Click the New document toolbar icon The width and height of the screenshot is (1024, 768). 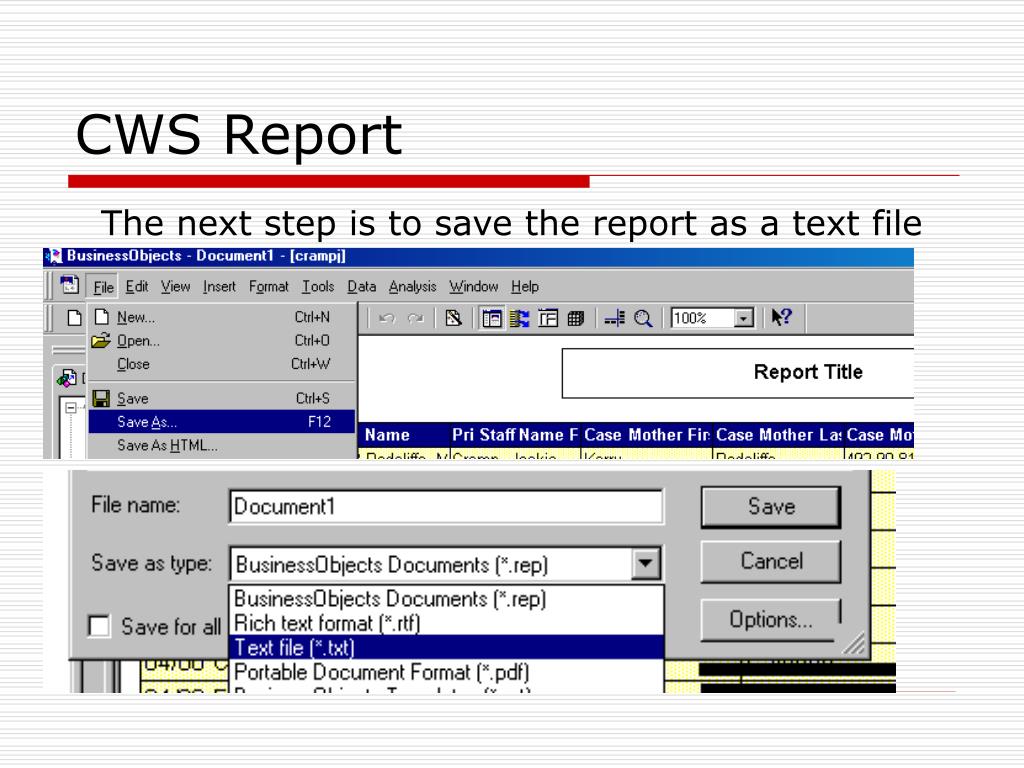[x=74, y=317]
